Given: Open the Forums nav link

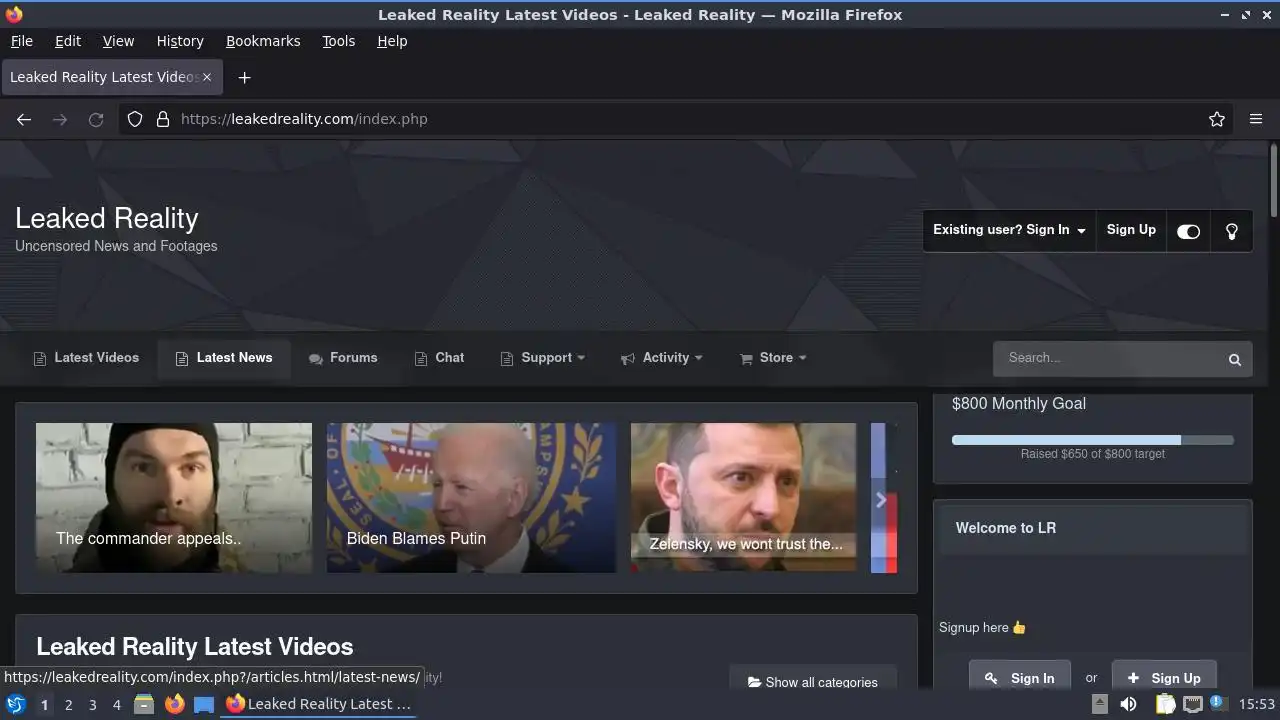Looking at the screenshot, I should click(343, 358).
